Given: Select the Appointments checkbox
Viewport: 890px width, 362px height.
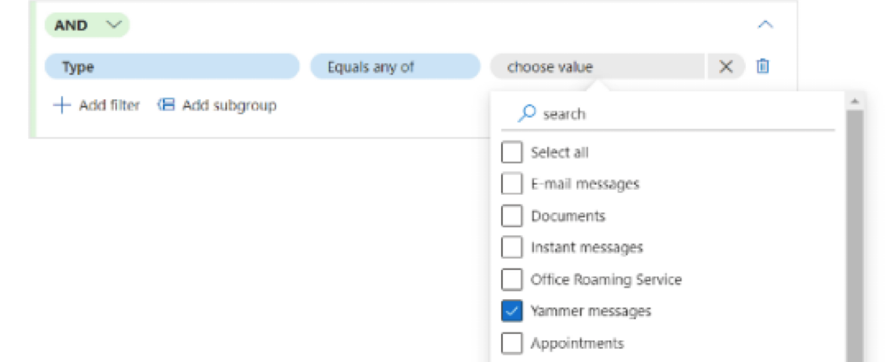Looking at the screenshot, I should [x=511, y=343].
